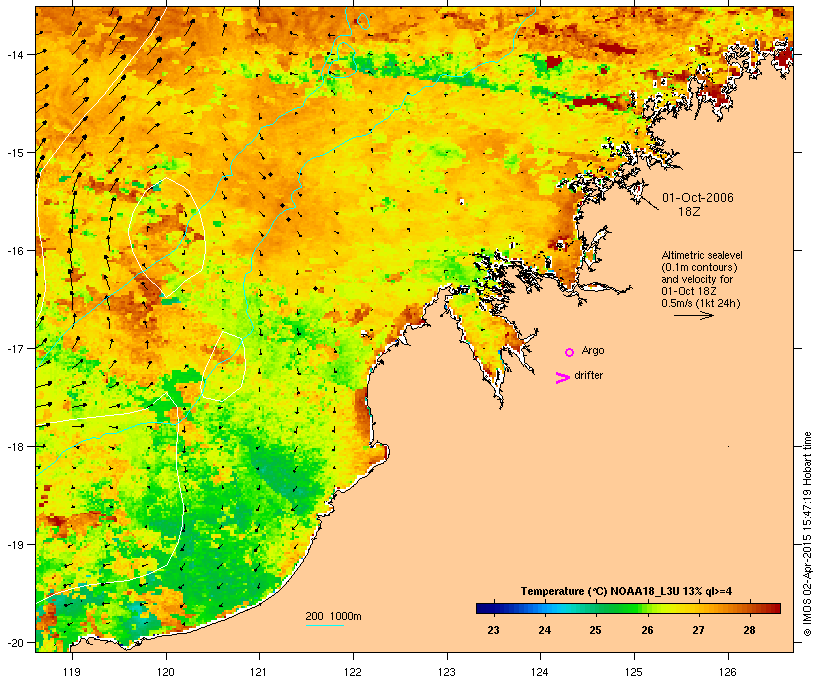The height and width of the screenshot is (680, 820).
Task: Click the latitude label -14
Action: (x=14, y=54)
